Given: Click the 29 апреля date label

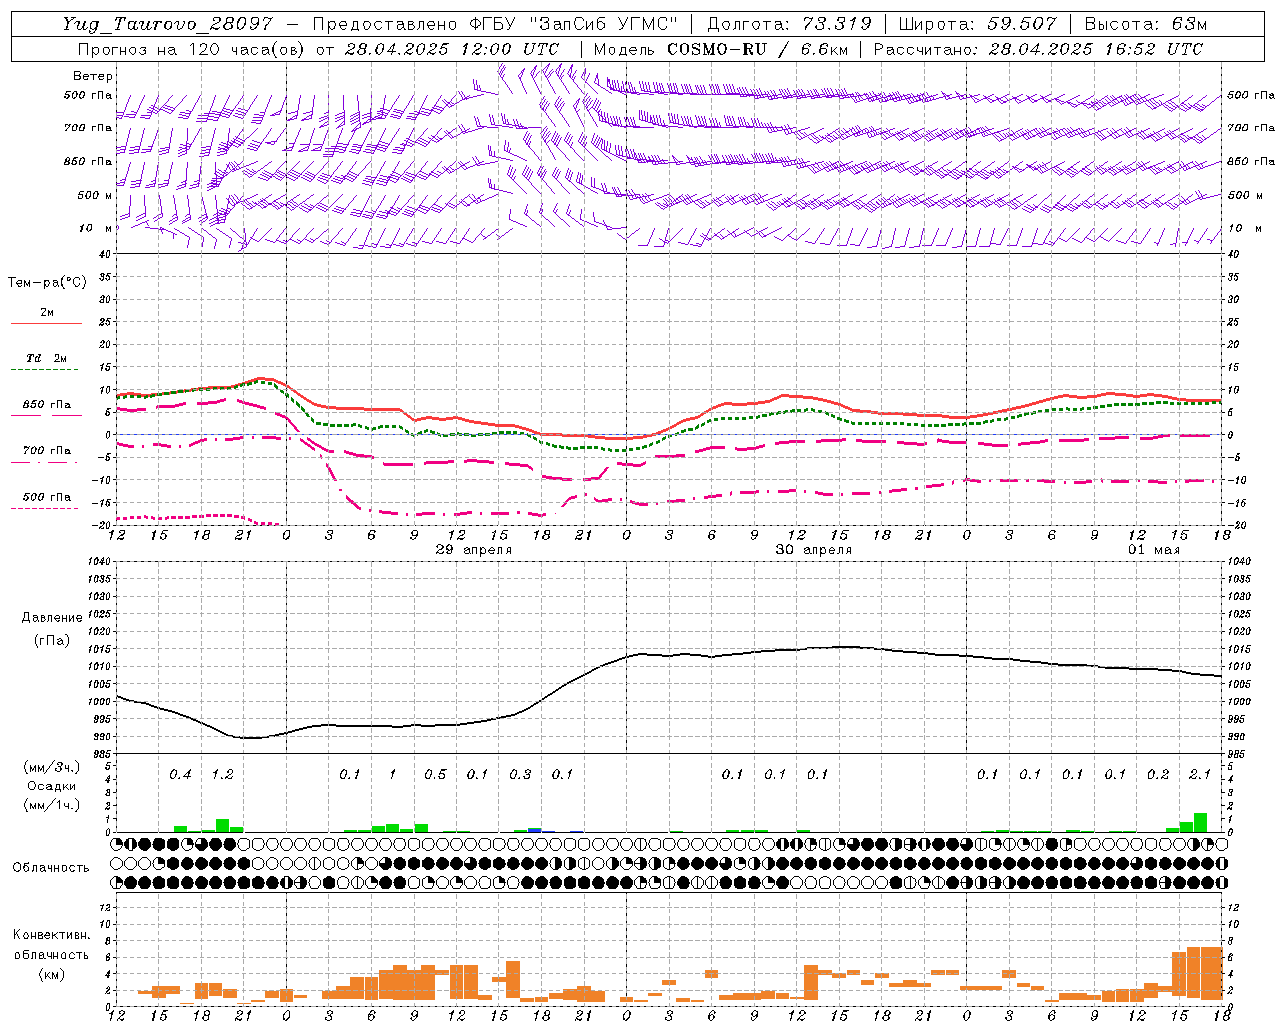Looking at the screenshot, I should (x=474, y=550).
